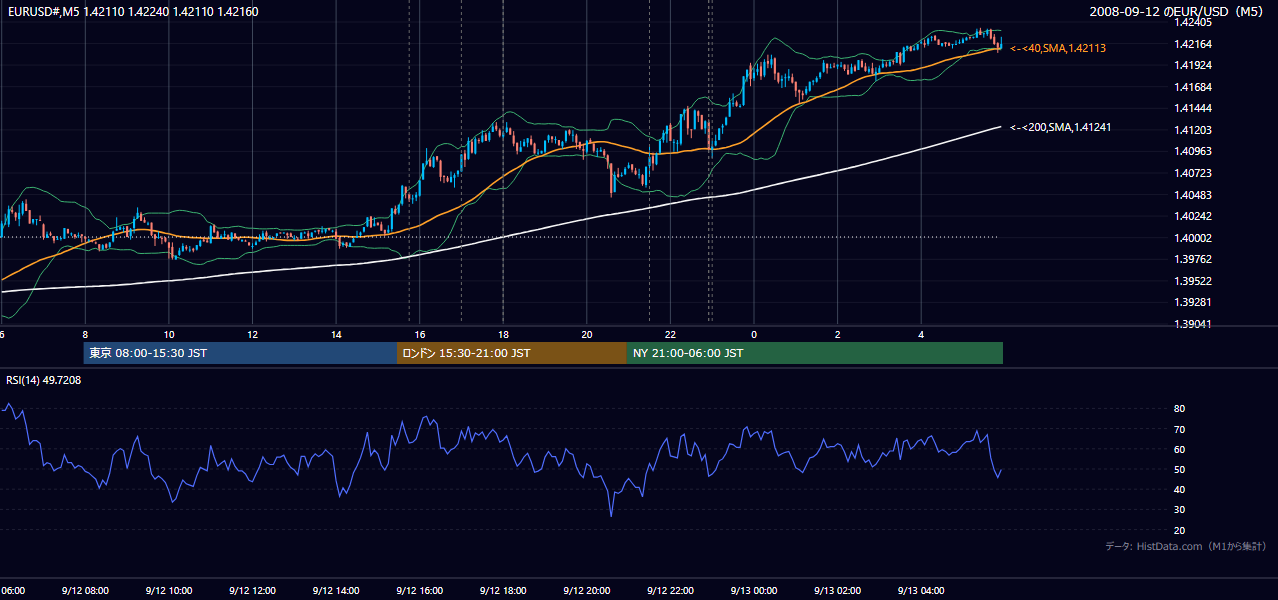
Task: Click hour label 22 under price chart
Action: coord(670,335)
